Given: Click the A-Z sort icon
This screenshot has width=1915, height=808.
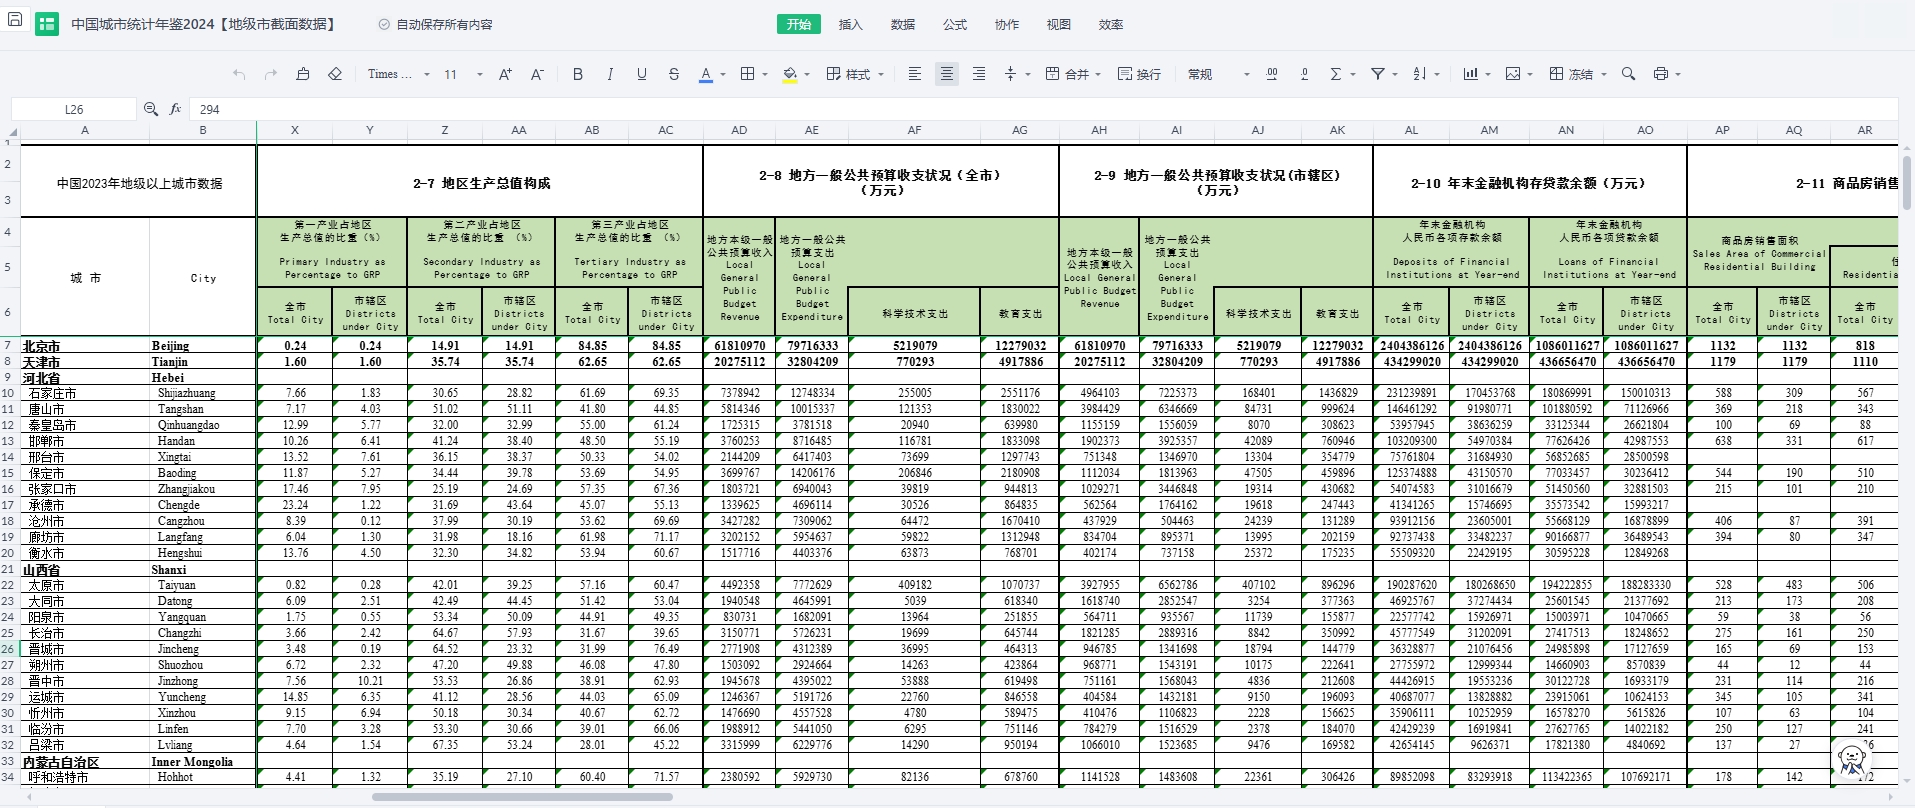Looking at the screenshot, I should (x=1420, y=74).
